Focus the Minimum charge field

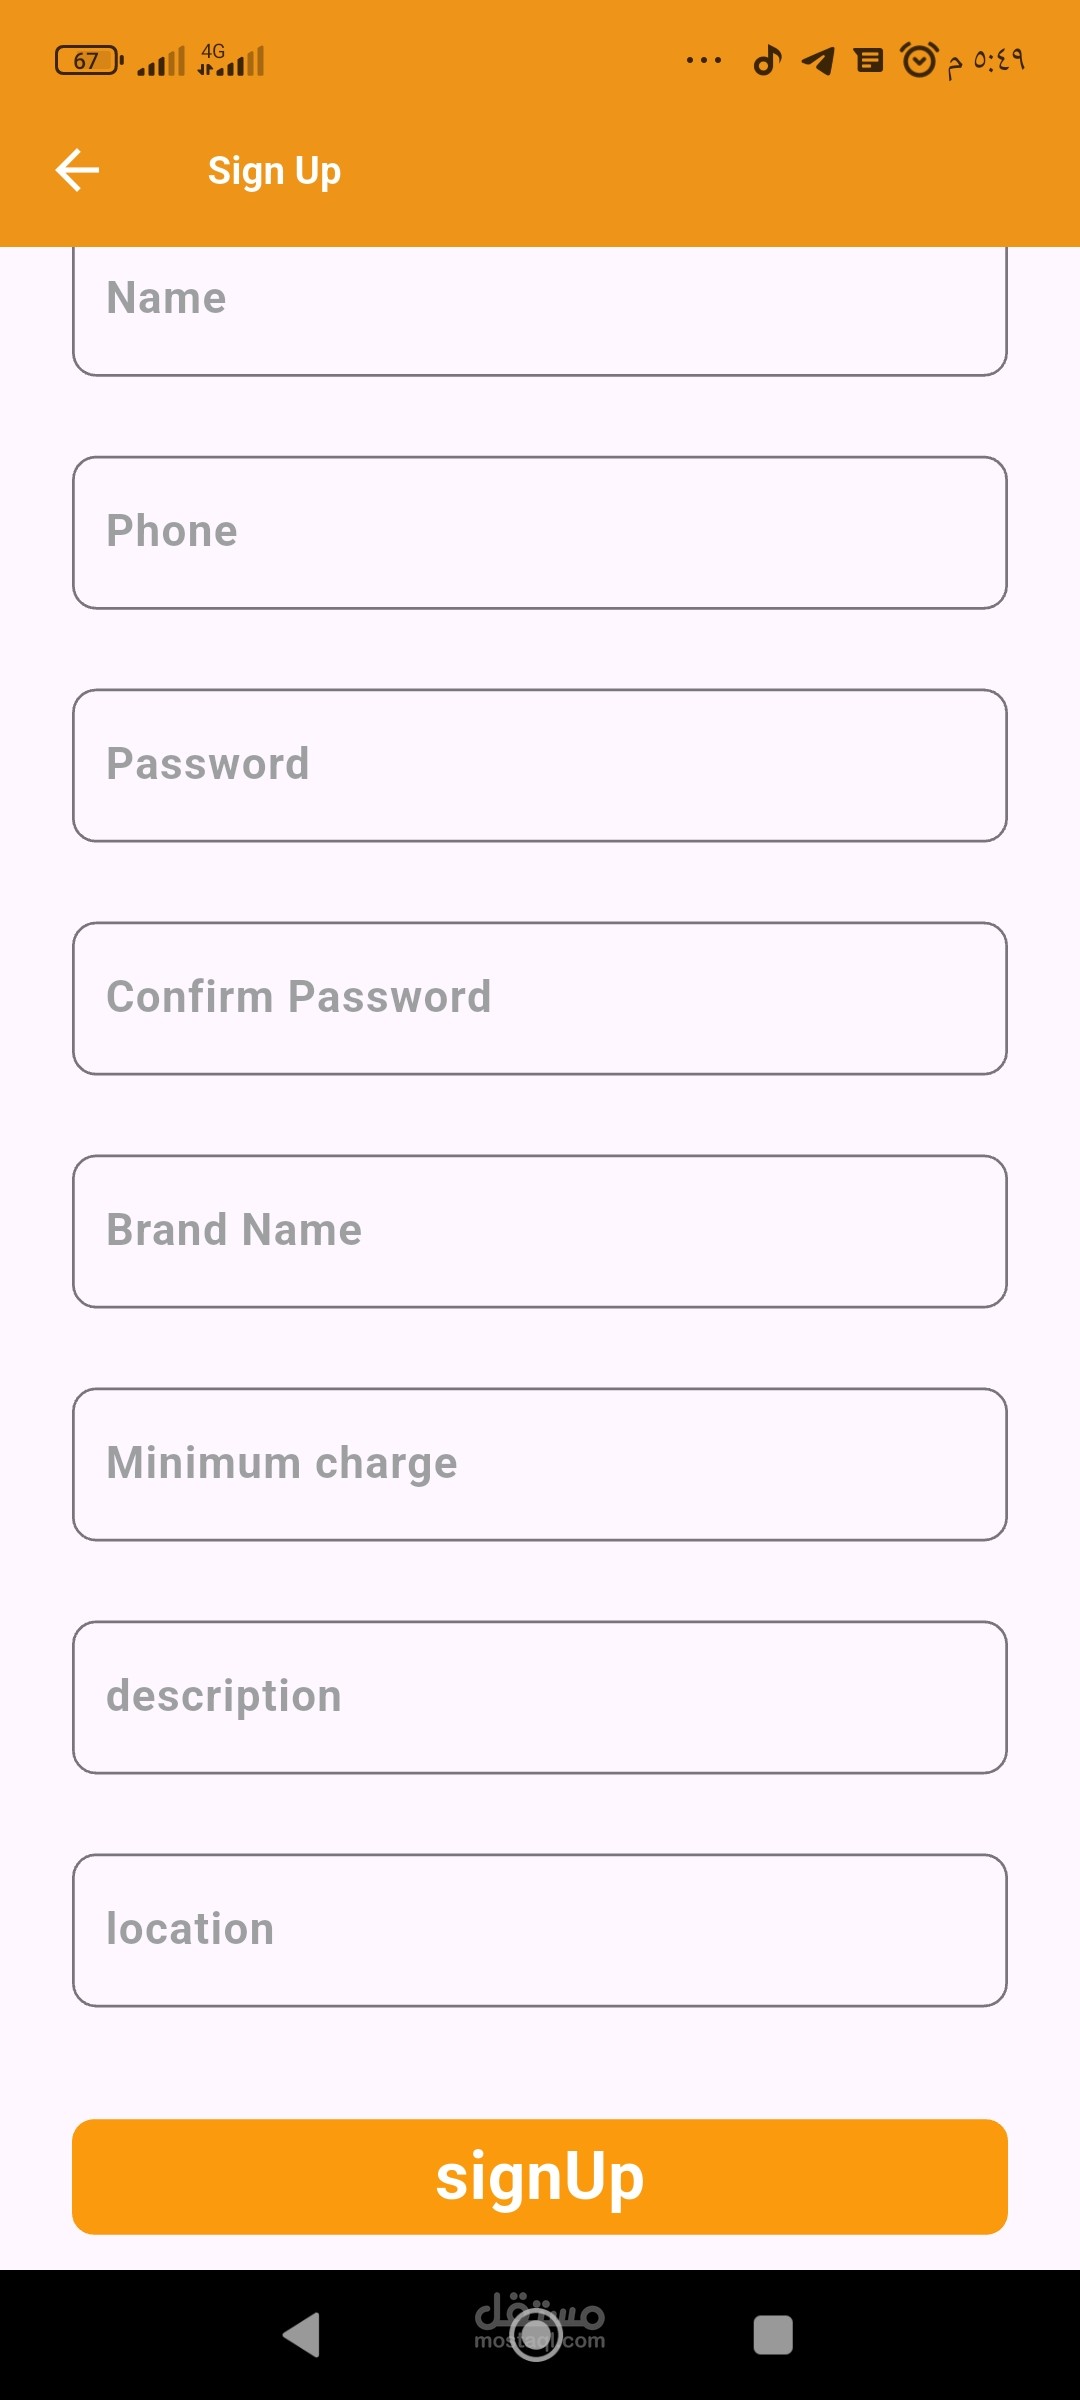coord(540,1464)
